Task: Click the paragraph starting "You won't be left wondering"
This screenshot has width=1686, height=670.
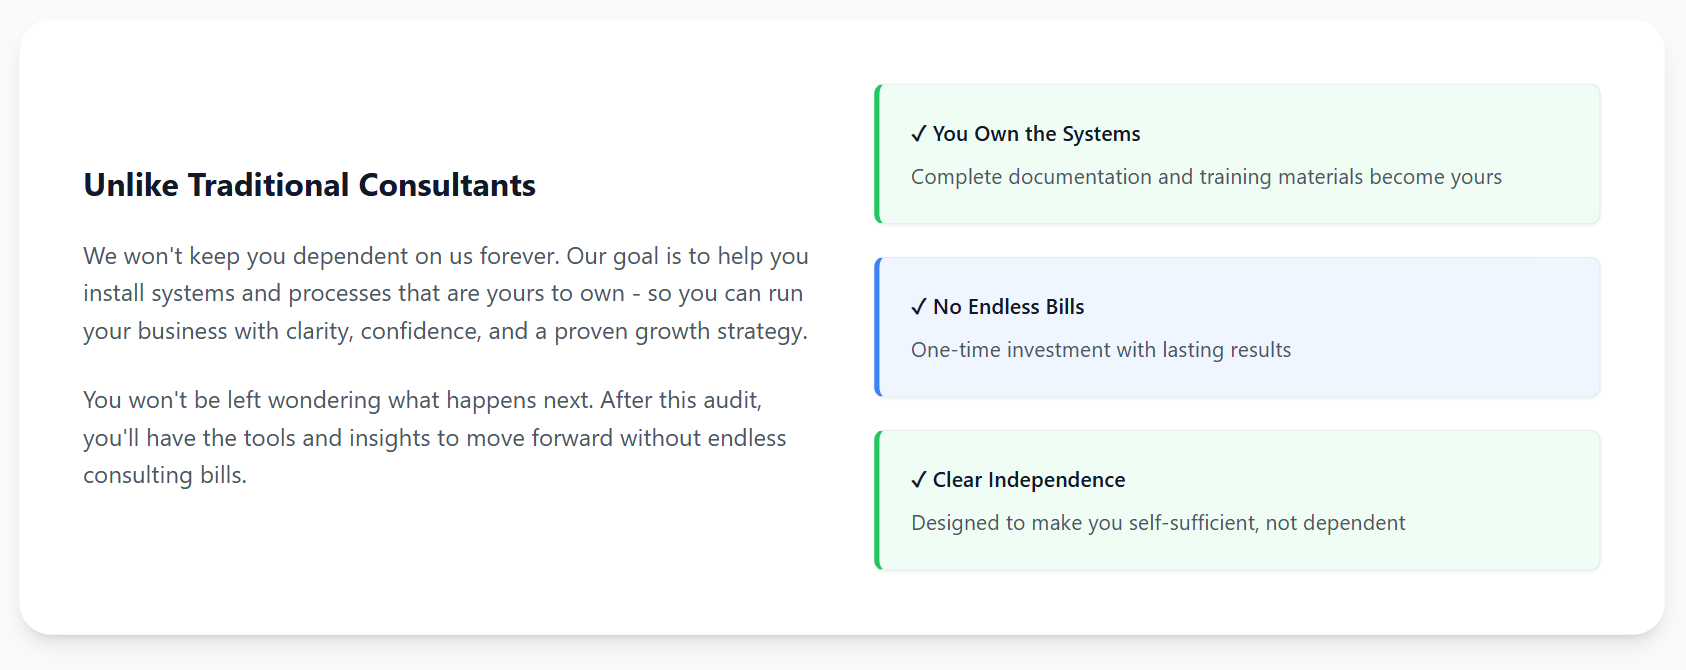Action: point(435,437)
